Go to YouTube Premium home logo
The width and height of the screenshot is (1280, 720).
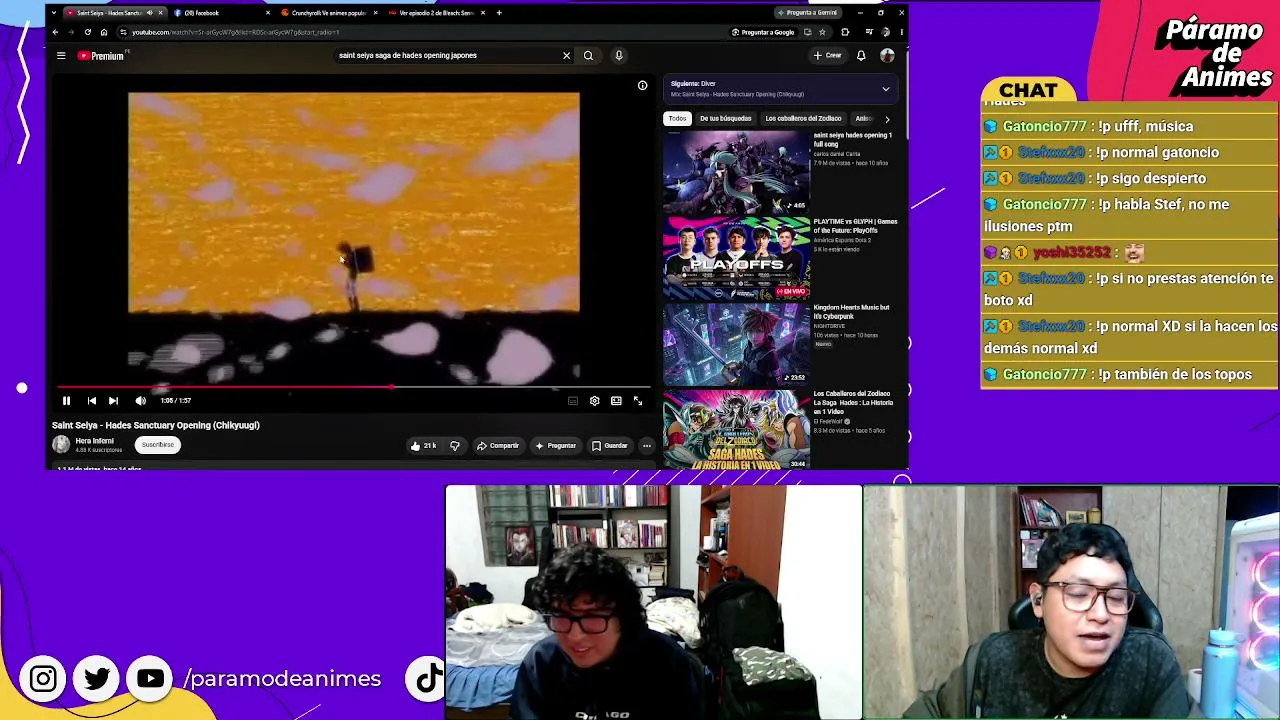point(100,56)
